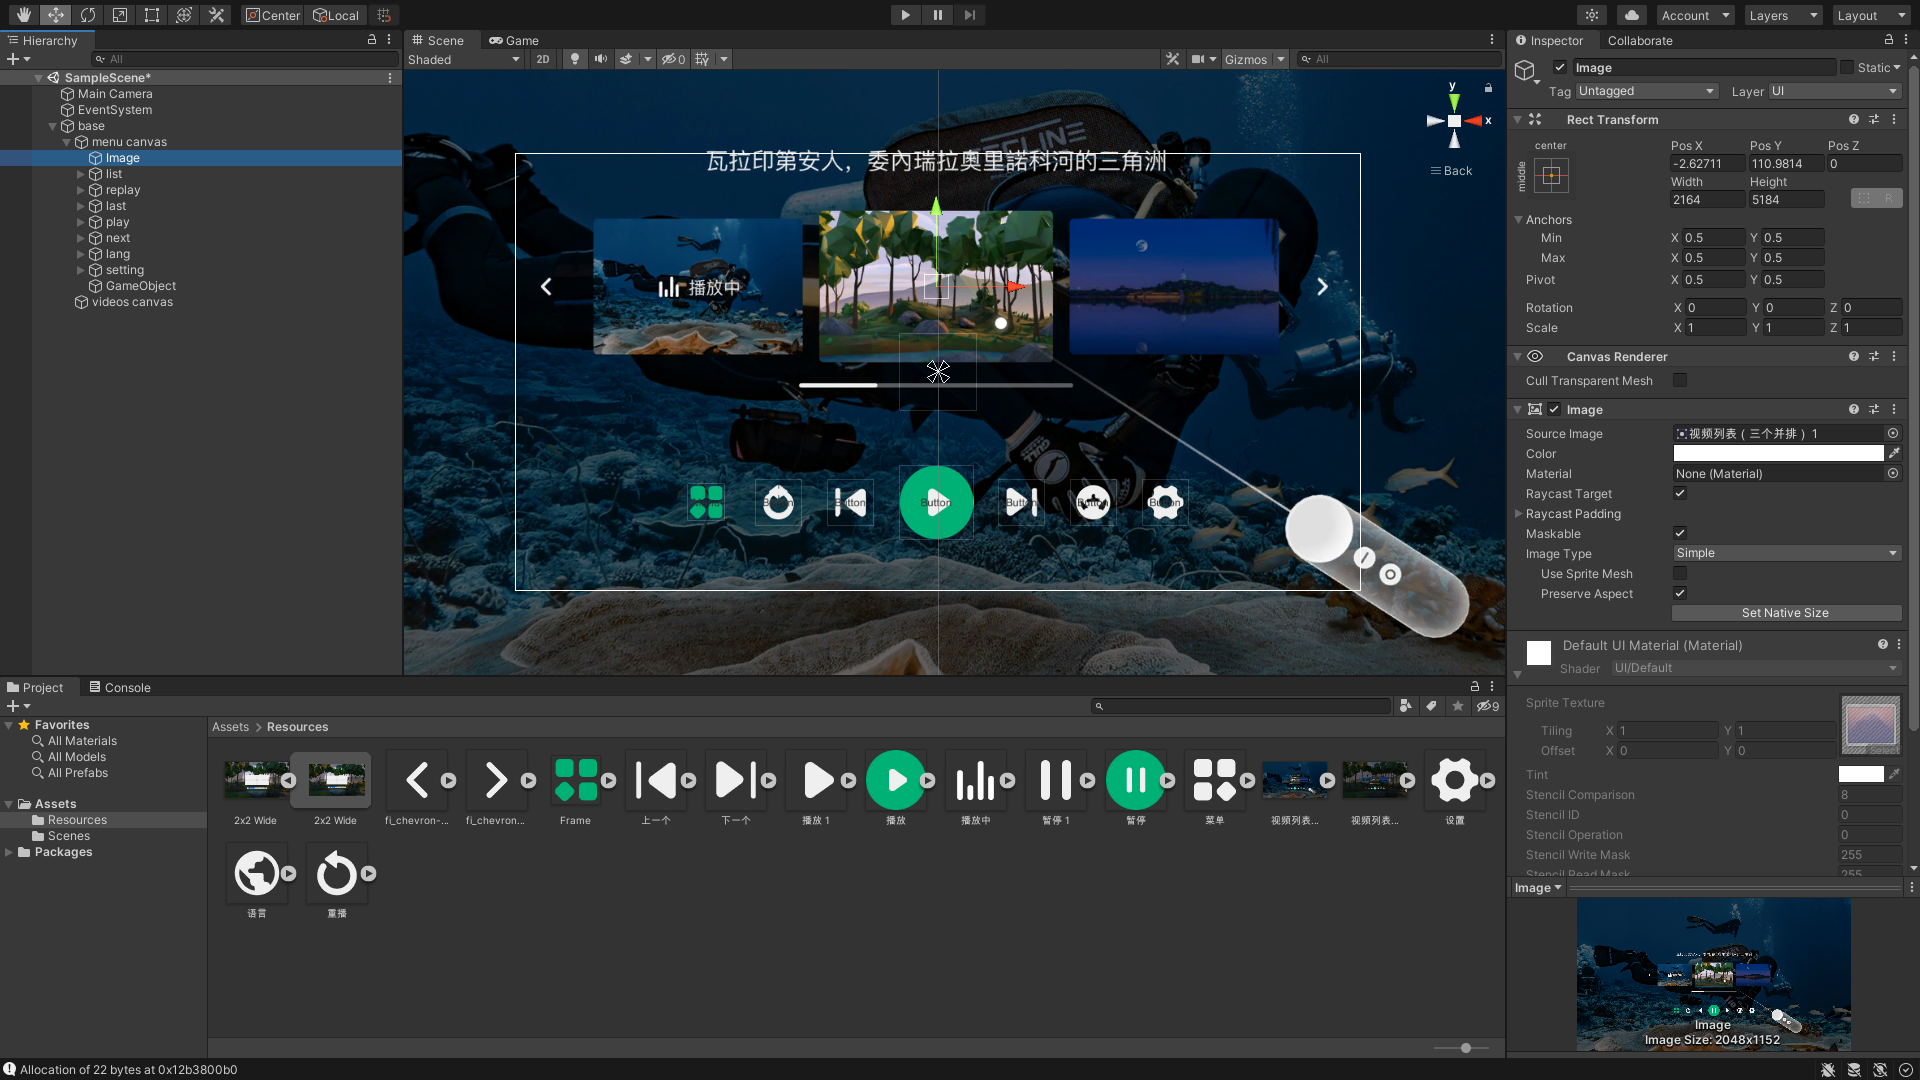Toggle the Preserve Aspect checkbox
1920x1080 pixels.
point(1680,593)
